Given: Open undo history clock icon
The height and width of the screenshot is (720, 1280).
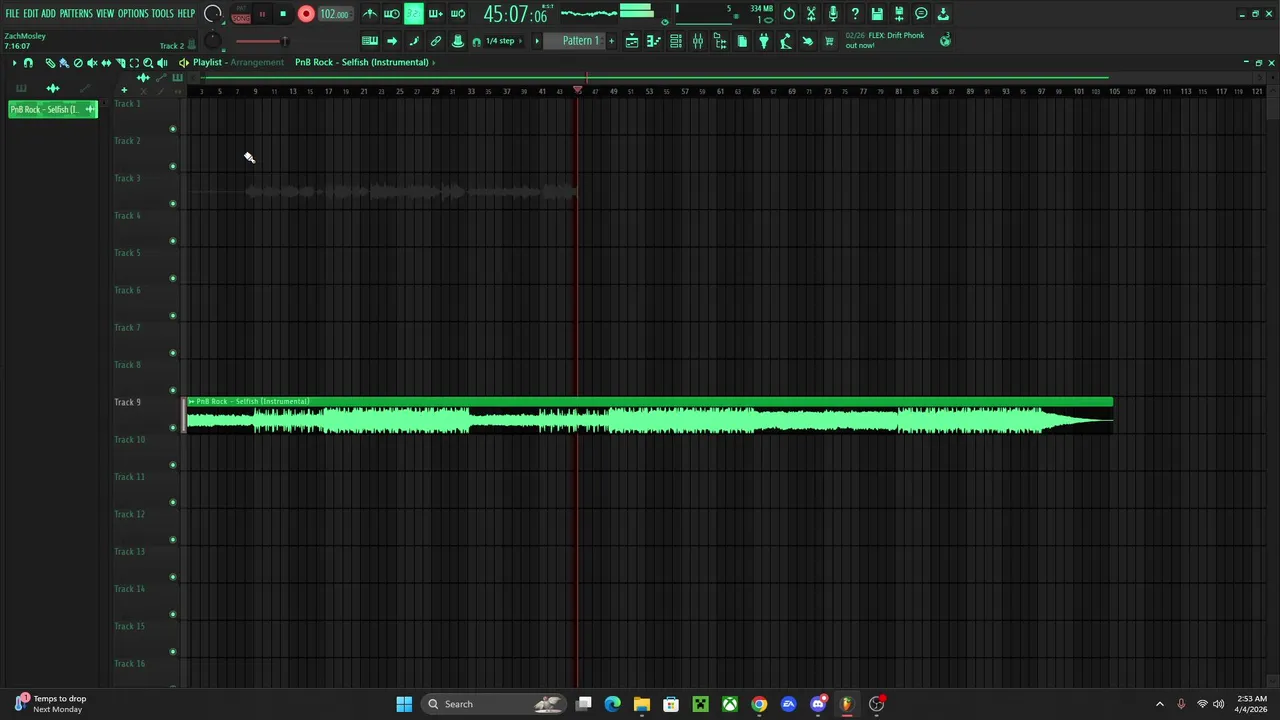Looking at the screenshot, I should point(789,14).
